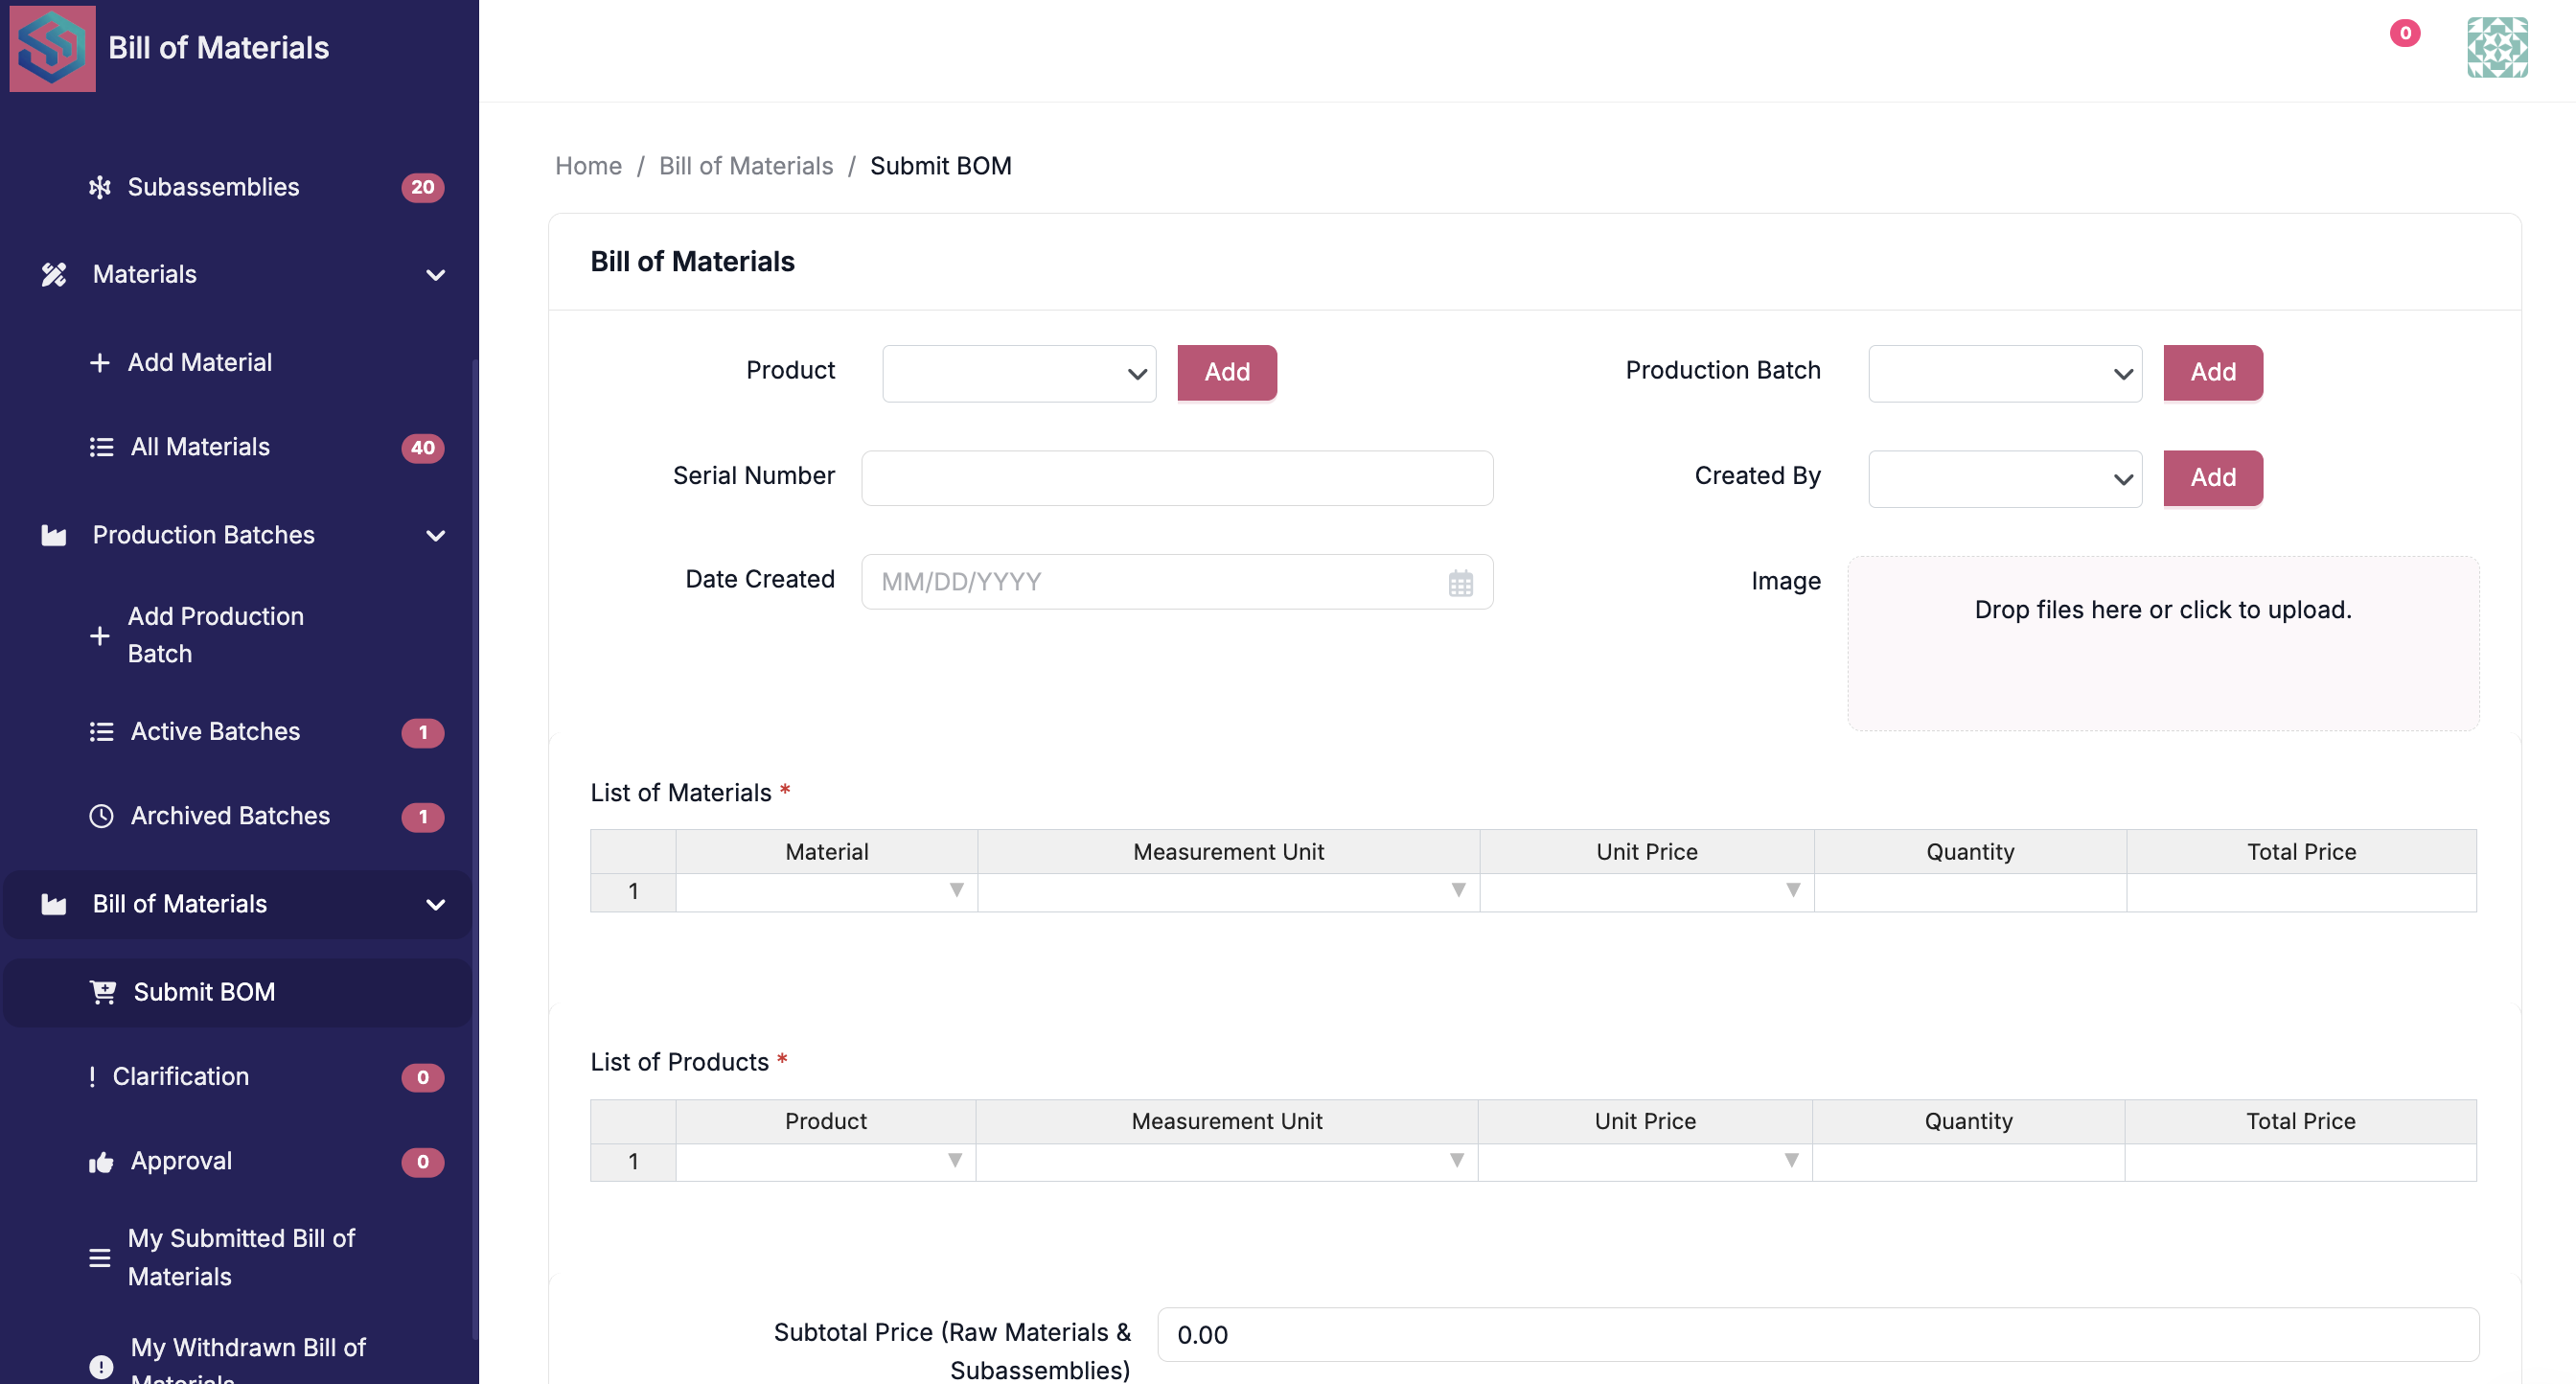
Task: Click the Serial Number input field
Action: (1176, 478)
